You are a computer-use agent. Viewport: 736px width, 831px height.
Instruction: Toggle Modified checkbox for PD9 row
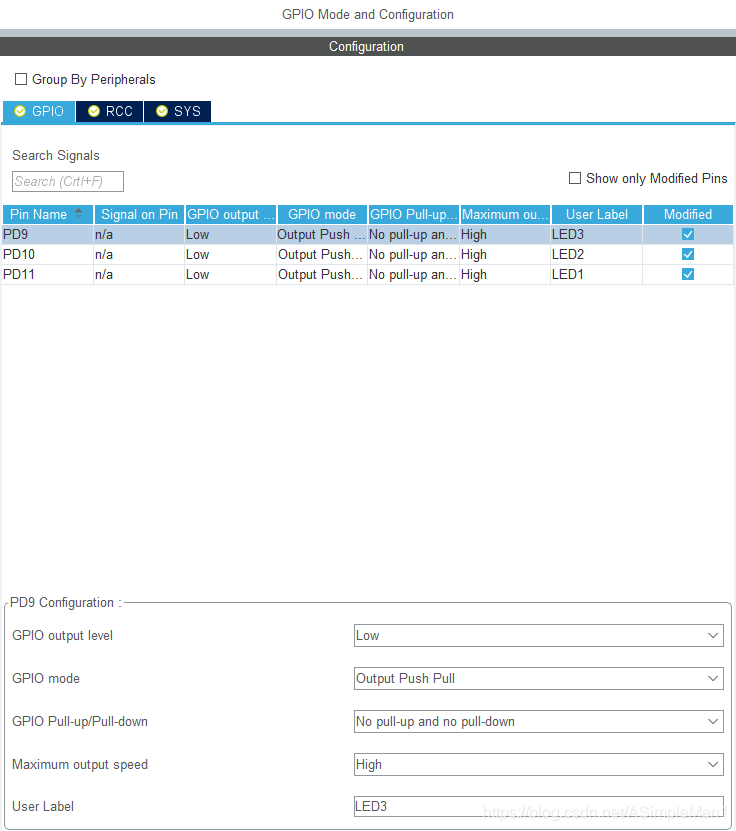point(688,234)
